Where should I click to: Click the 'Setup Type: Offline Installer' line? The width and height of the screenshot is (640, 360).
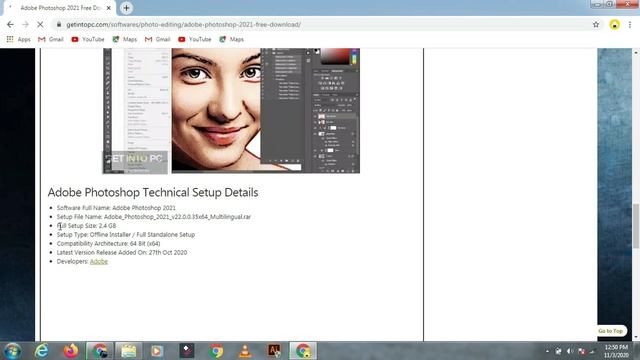(x=126, y=235)
